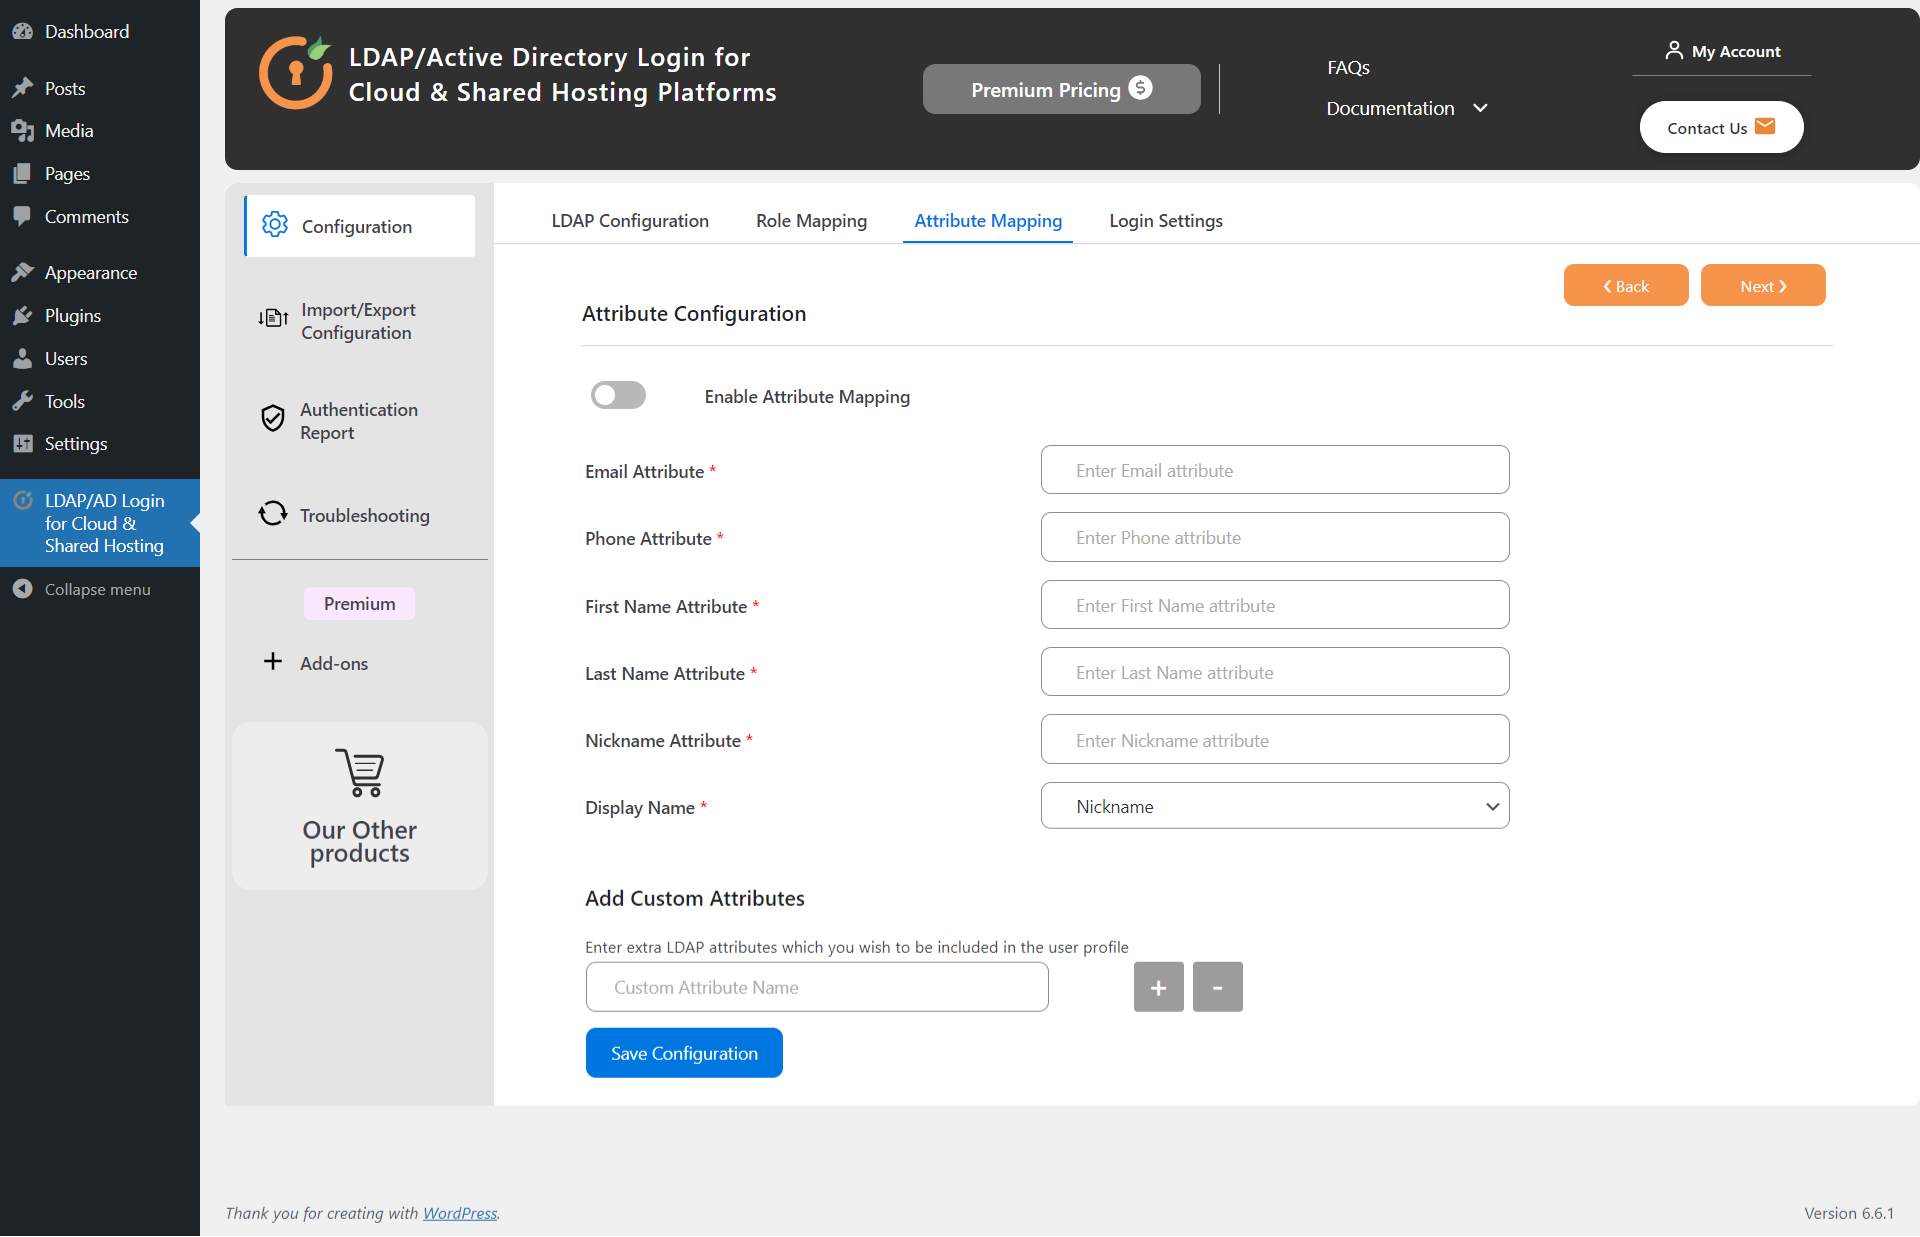
Task: Open the Display Name dropdown
Action: [1275, 806]
